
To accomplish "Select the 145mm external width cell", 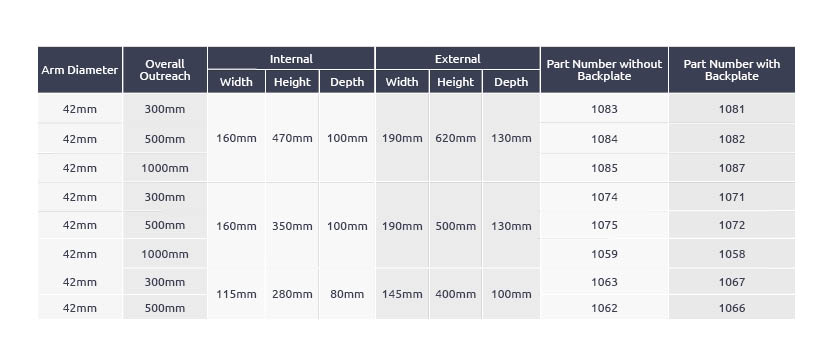I will pos(402,294).
